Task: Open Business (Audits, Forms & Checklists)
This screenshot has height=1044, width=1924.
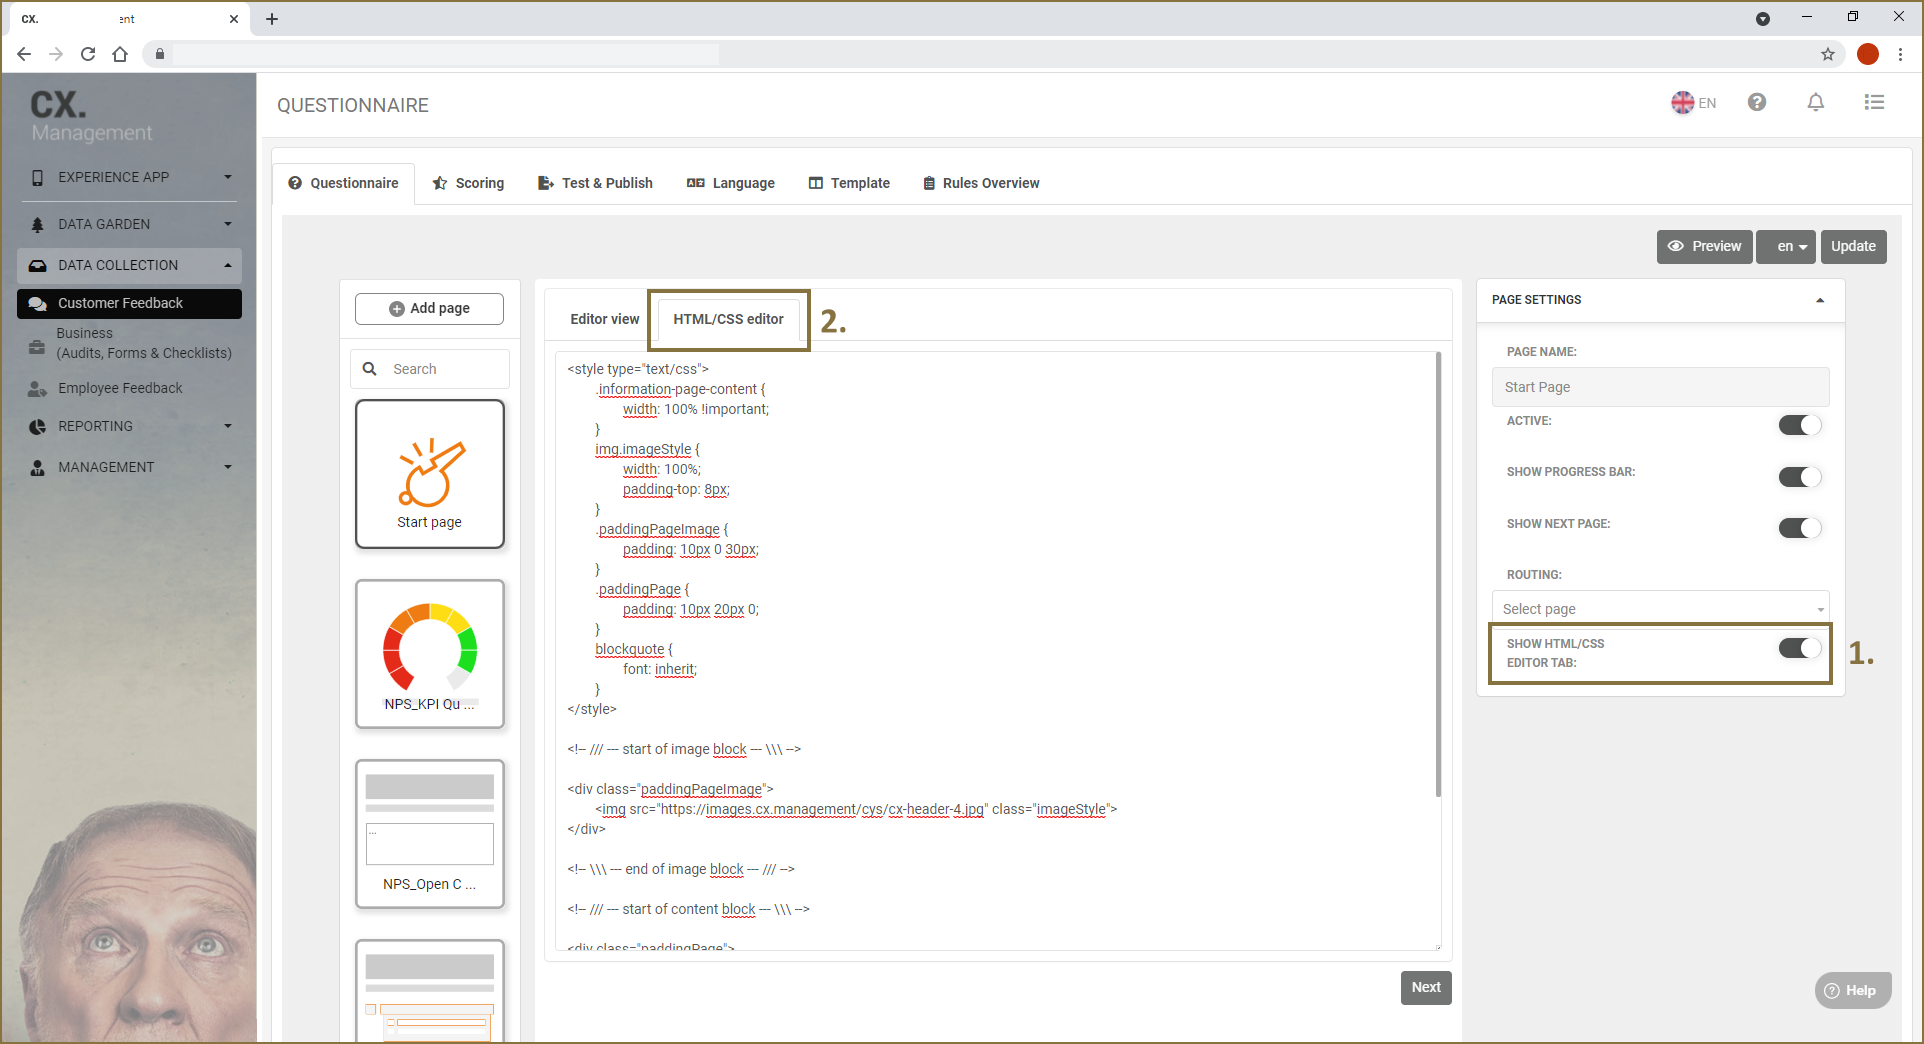Action: 143,343
